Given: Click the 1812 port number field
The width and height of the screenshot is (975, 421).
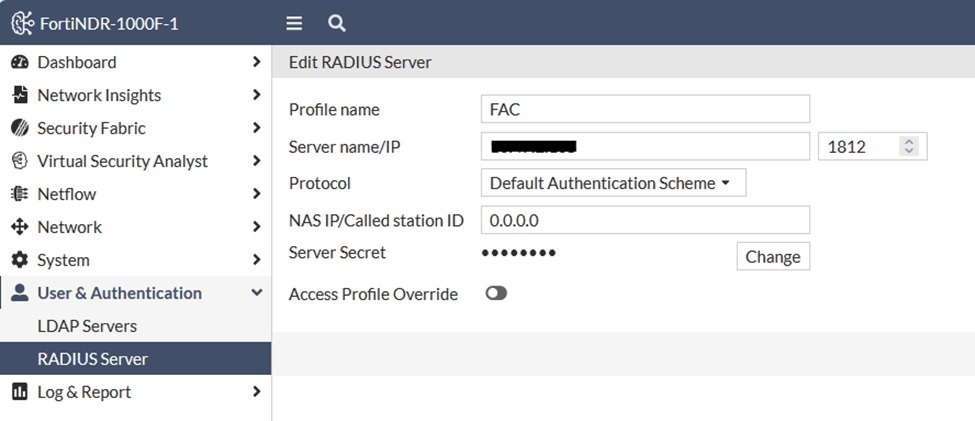Looking at the screenshot, I should tap(872, 146).
